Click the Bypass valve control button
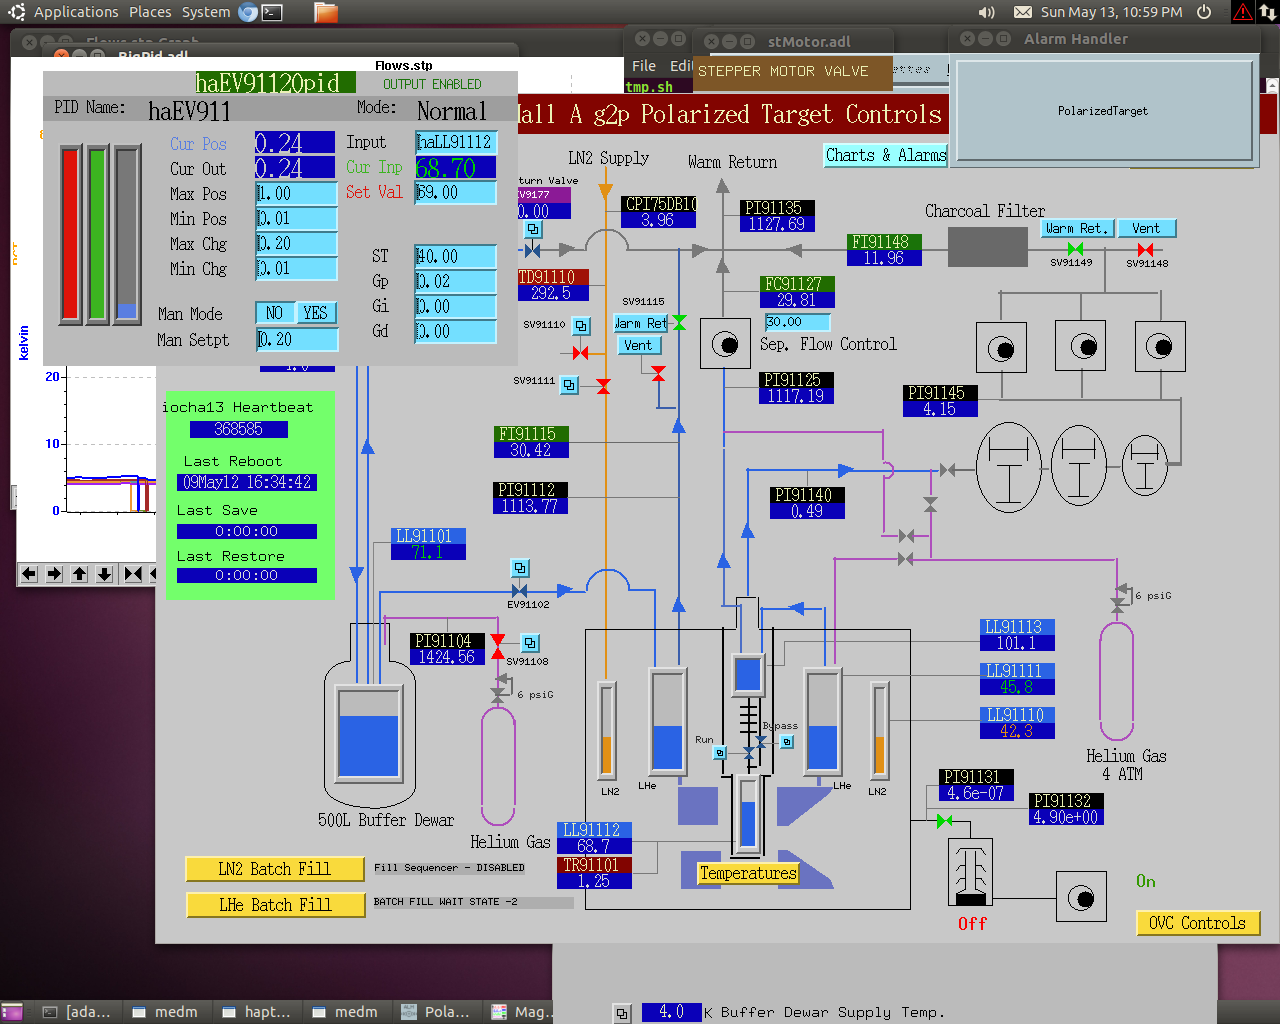Image resolution: width=1280 pixels, height=1024 pixels. [787, 741]
